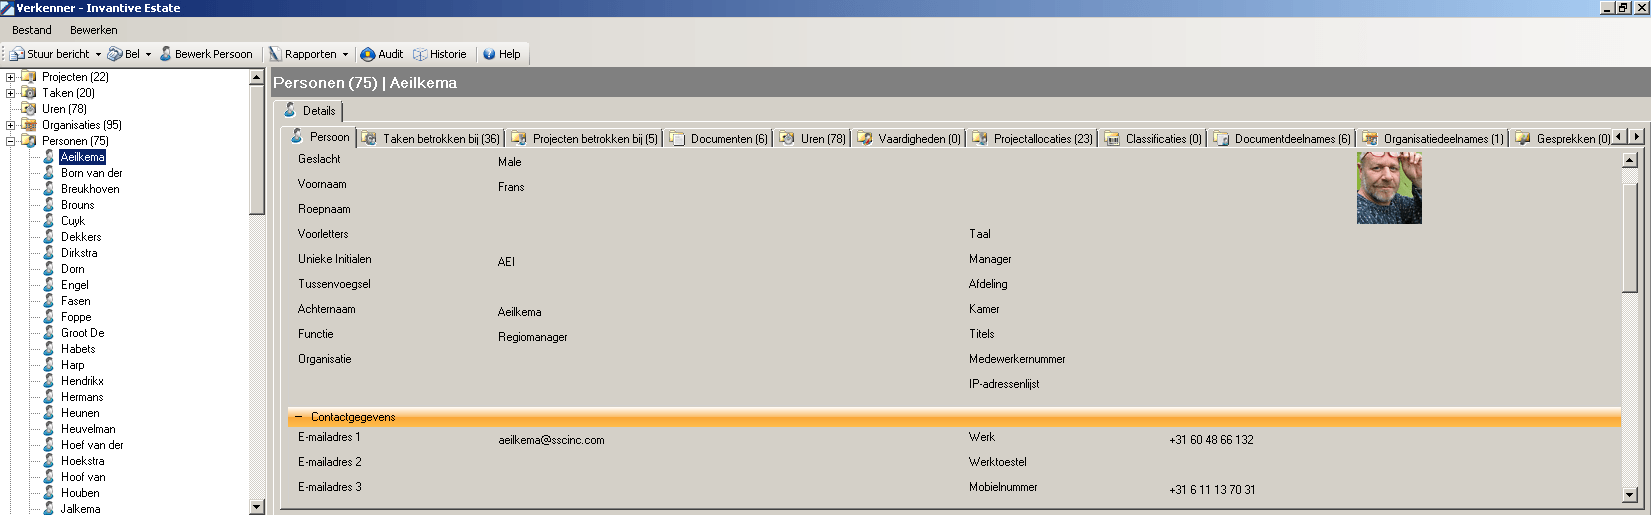The image size is (1651, 515).
Task: Open the Stuur bericht dropdown arrow
Action: click(x=98, y=55)
